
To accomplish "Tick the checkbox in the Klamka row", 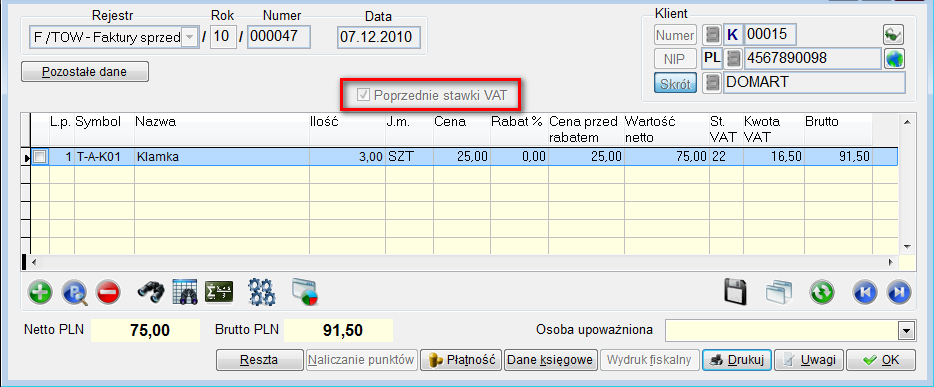I will 39,157.
